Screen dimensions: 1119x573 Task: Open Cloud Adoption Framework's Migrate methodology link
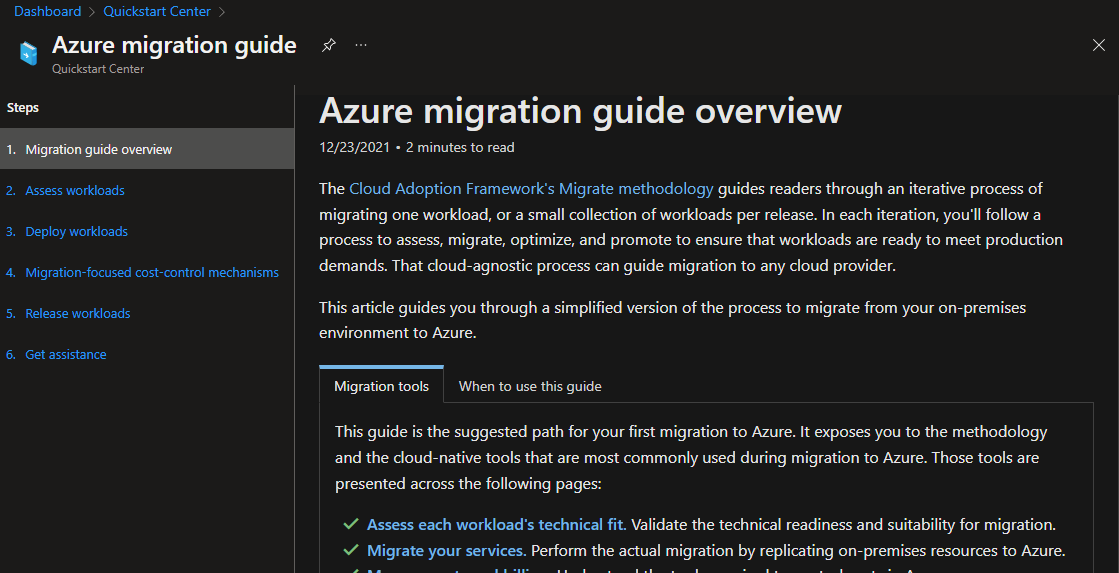click(531, 188)
